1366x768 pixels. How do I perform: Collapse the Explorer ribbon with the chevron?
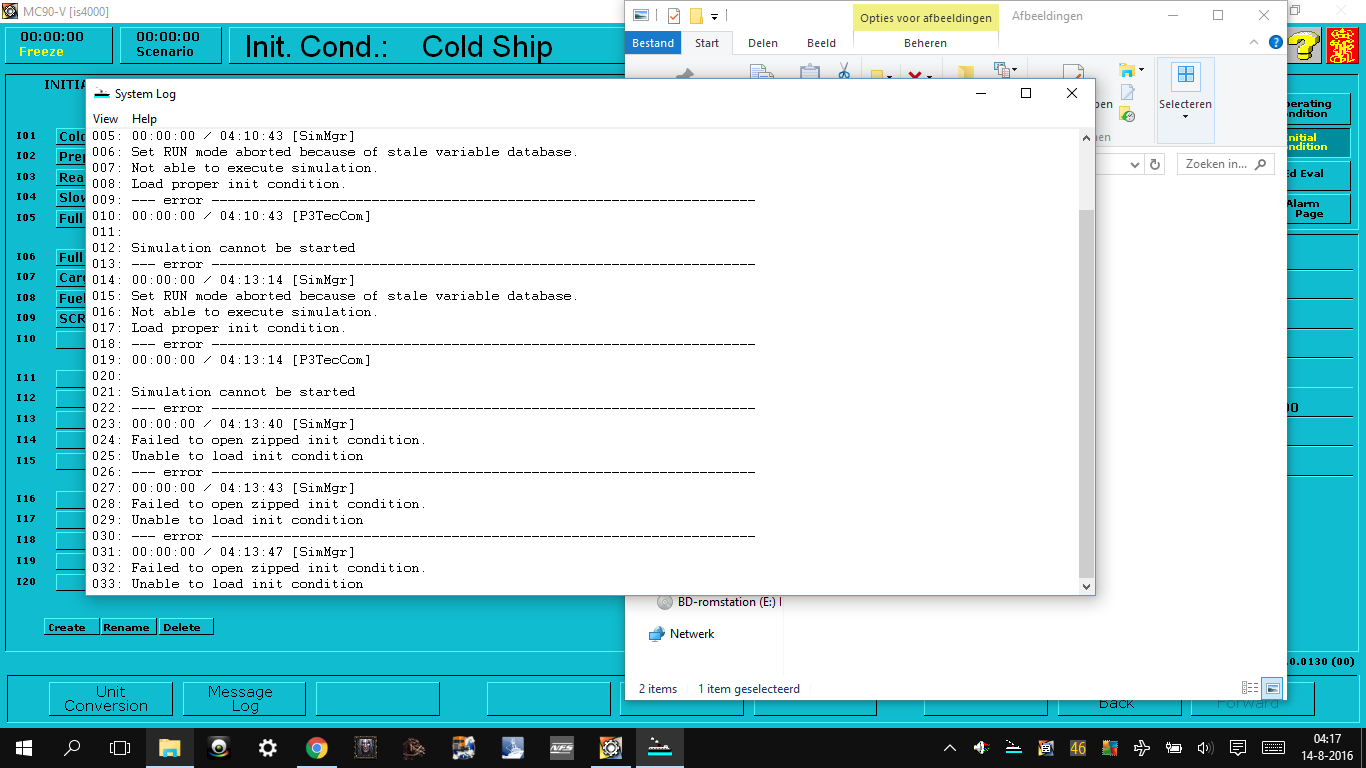(1254, 43)
